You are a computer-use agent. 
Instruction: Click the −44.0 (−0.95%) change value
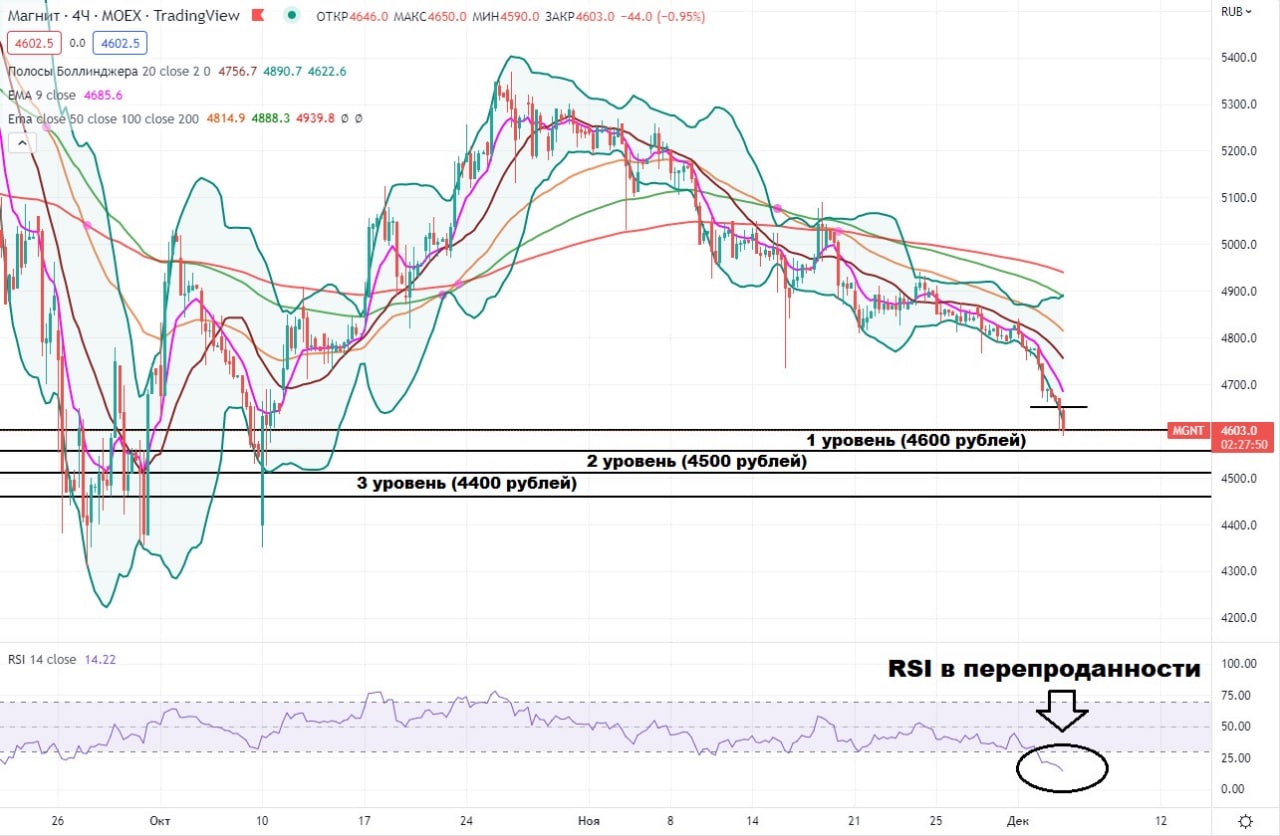tap(663, 16)
